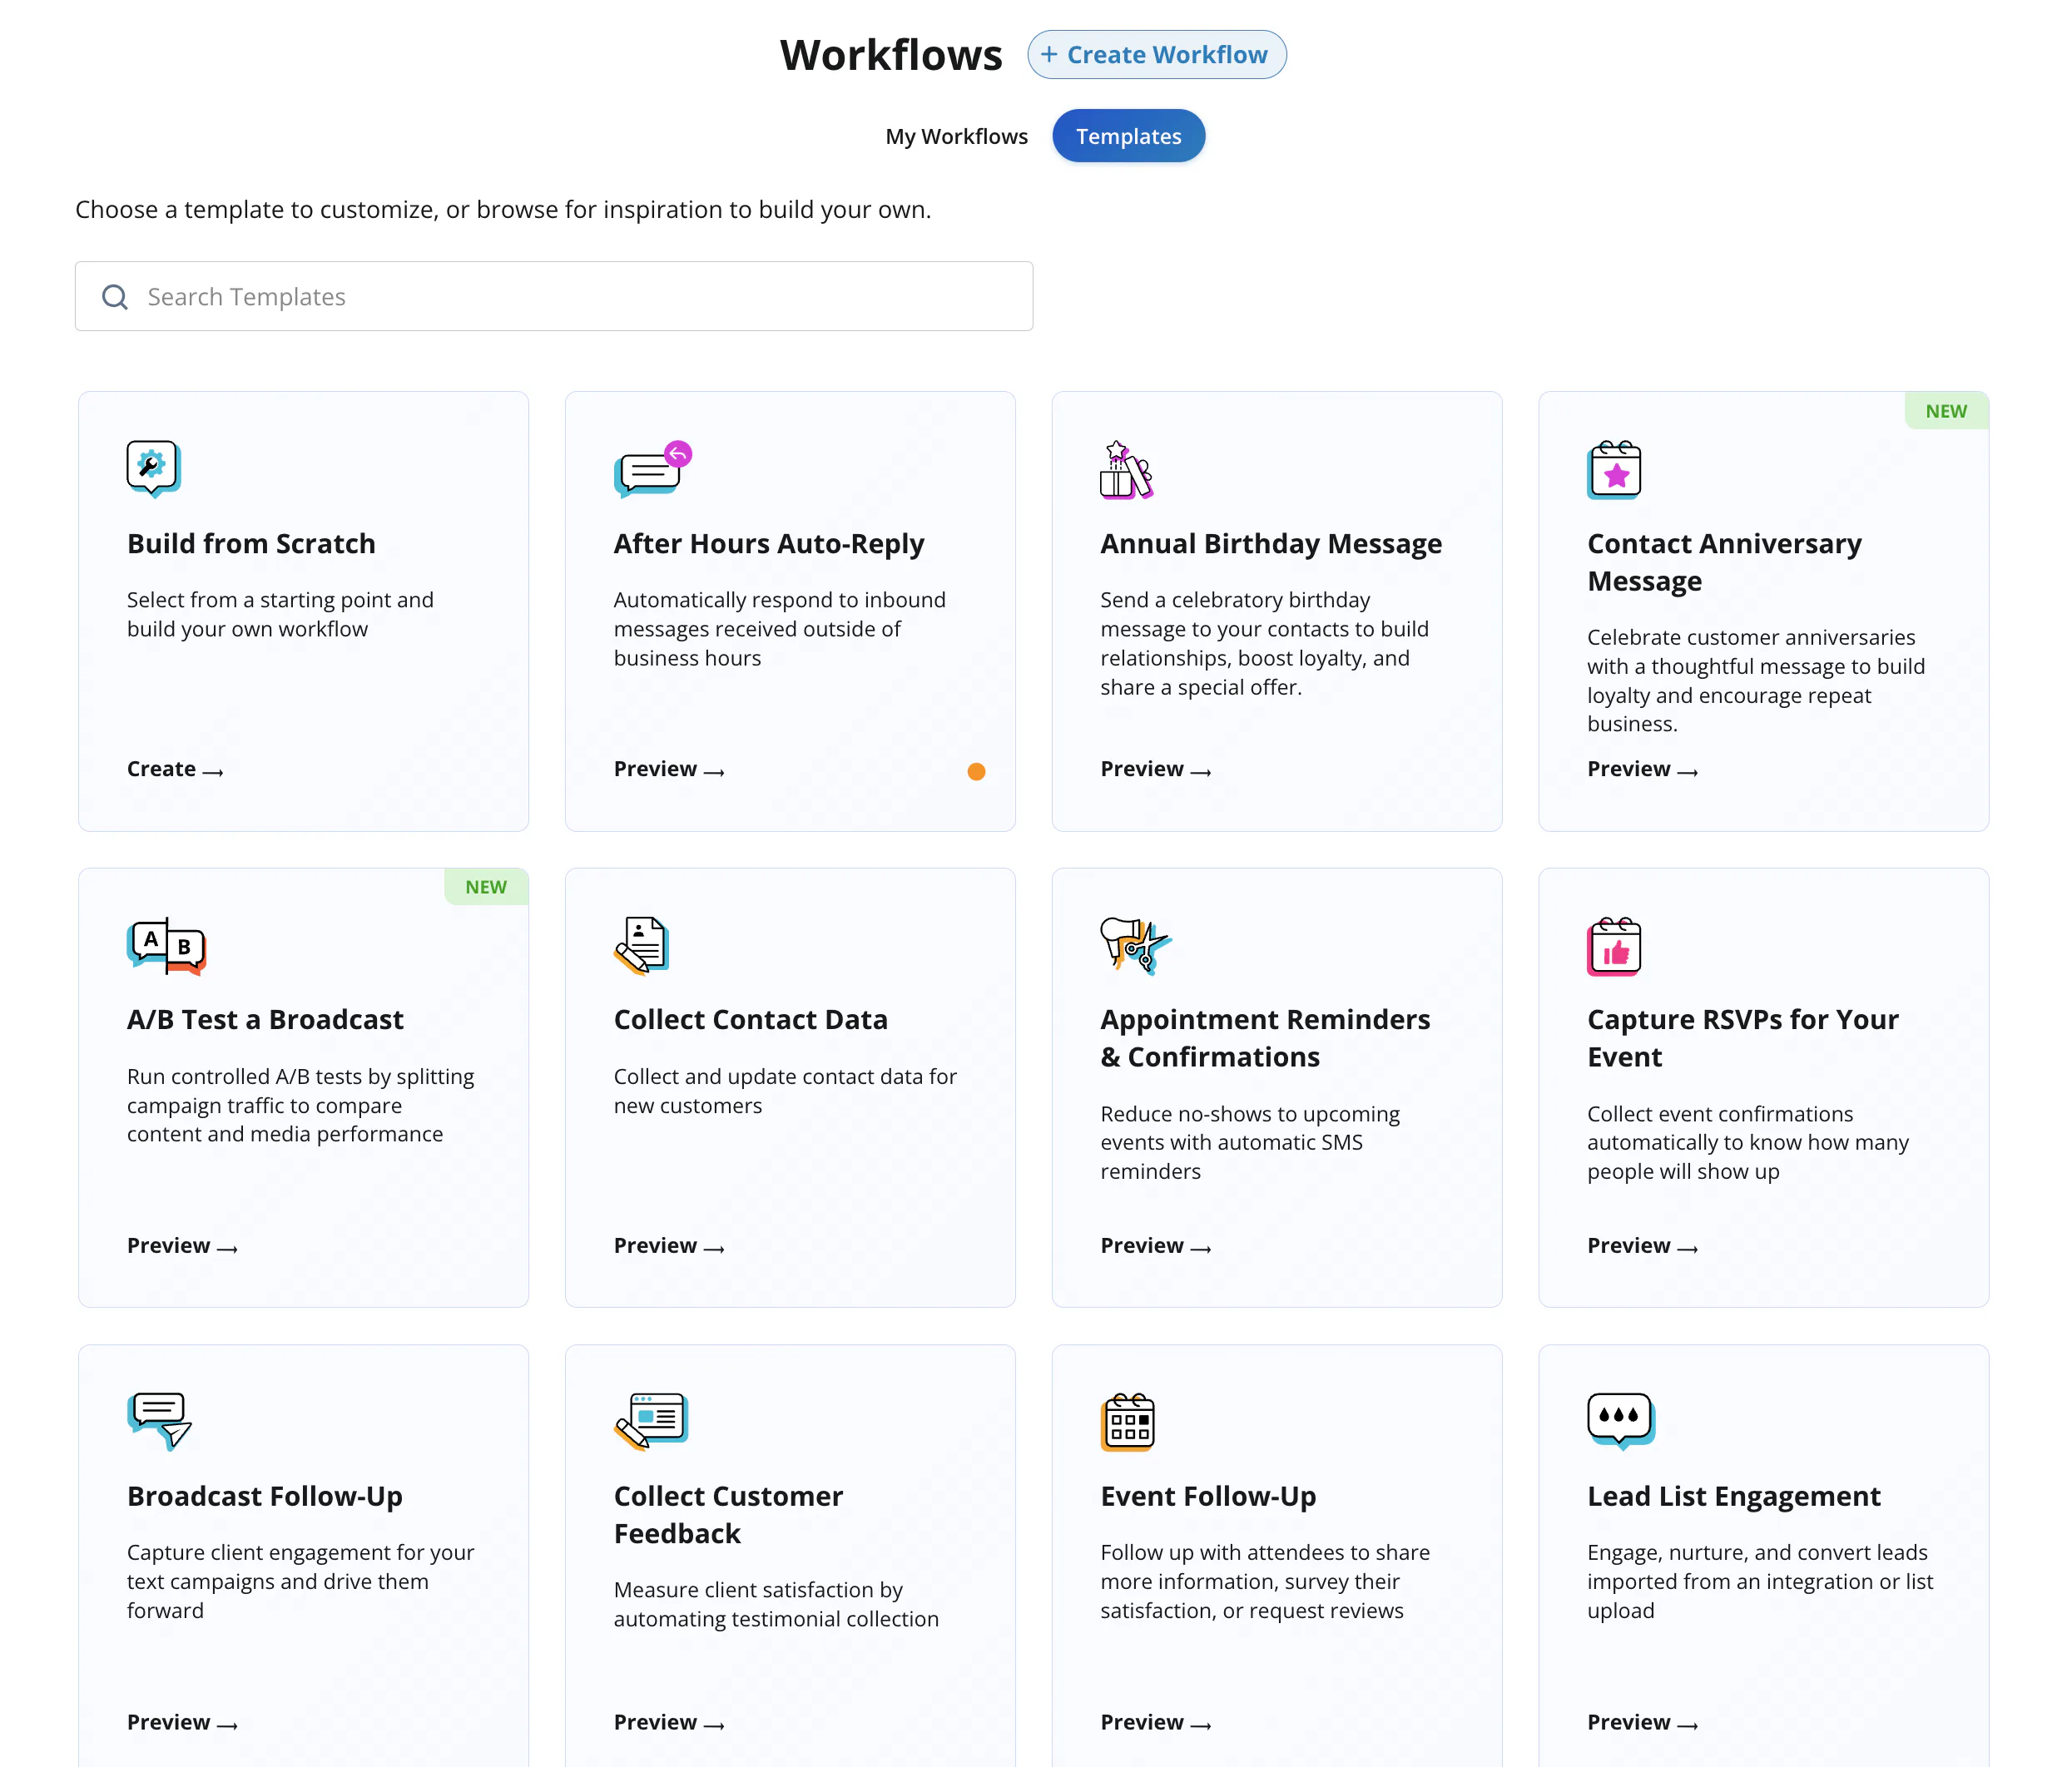Click the Contact Anniversary star calendar icon
Image resolution: width=2072 pixels, height=1767 pixels.
(1614, 468)
